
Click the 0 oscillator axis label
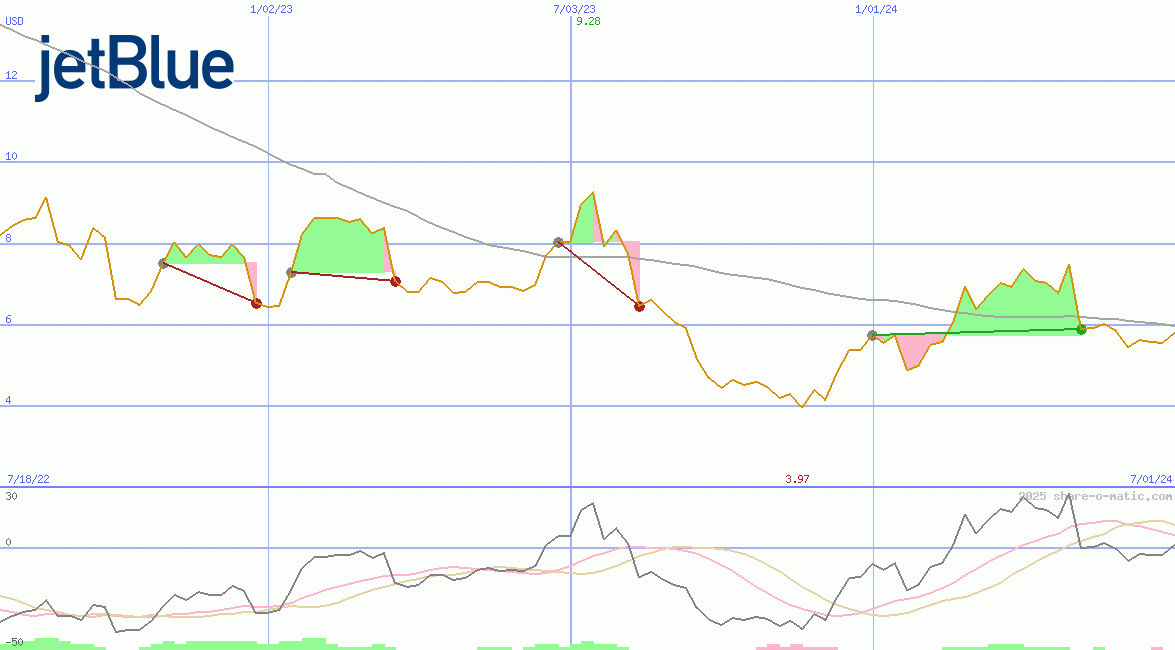click(9, 542)
